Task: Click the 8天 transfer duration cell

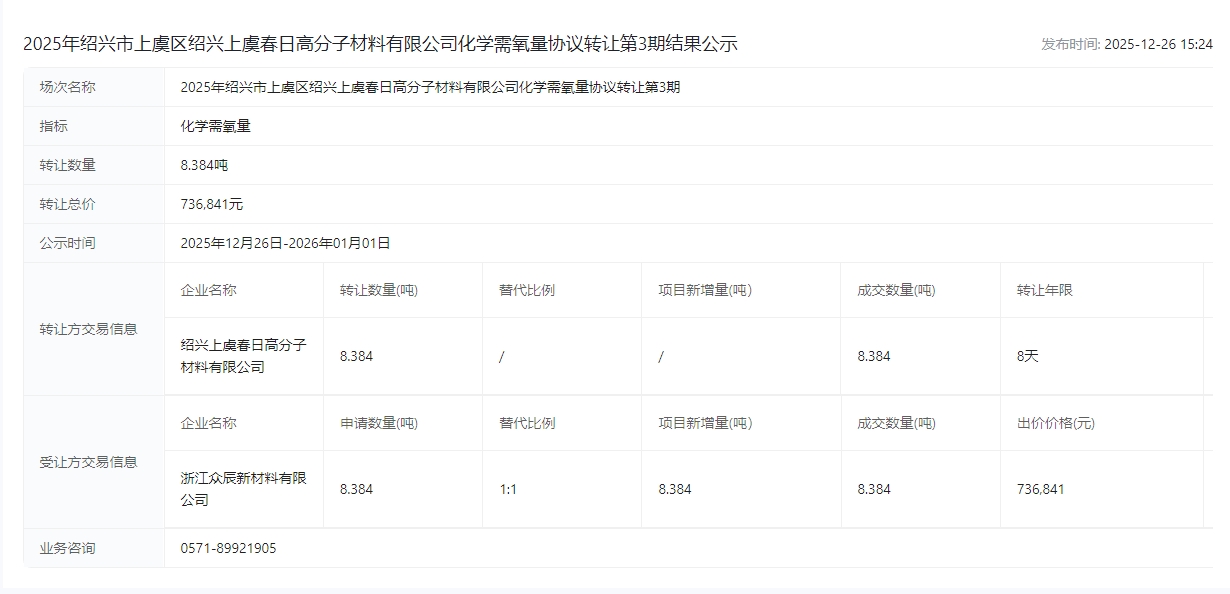Action: click(1027, 356)
